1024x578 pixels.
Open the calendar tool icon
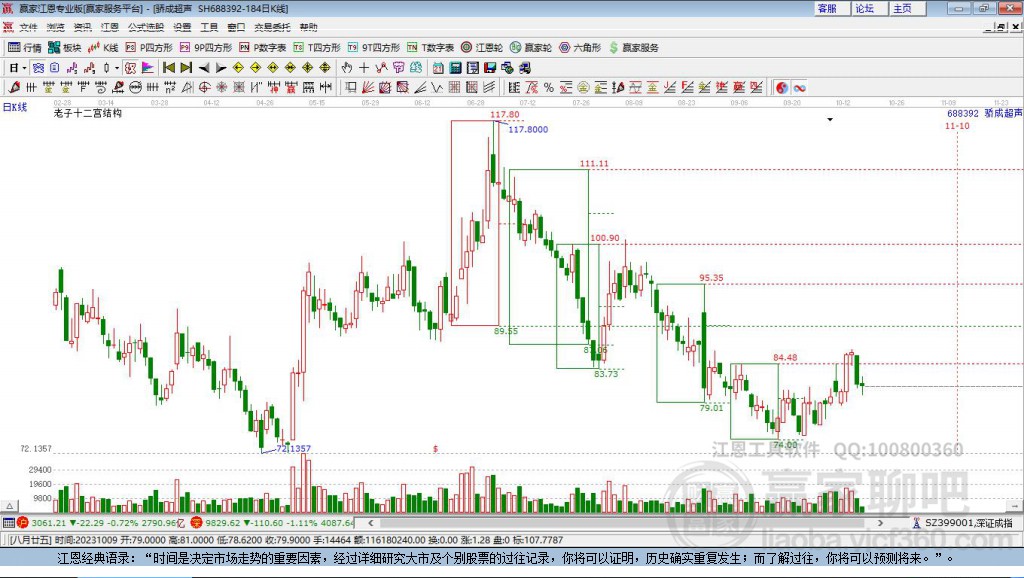click(x=438, y=68)
